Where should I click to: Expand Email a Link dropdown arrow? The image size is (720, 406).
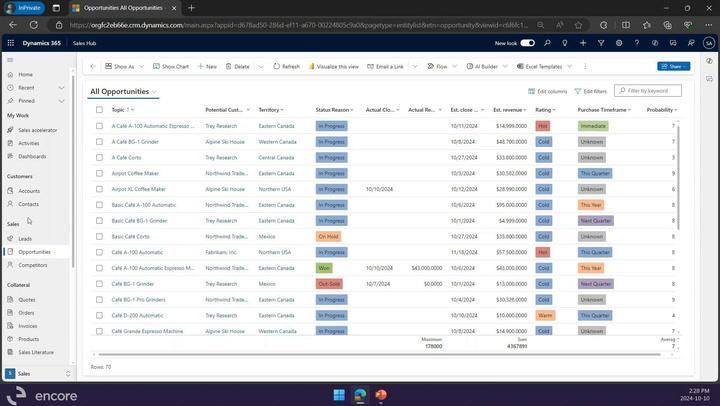tap(415, 66)
